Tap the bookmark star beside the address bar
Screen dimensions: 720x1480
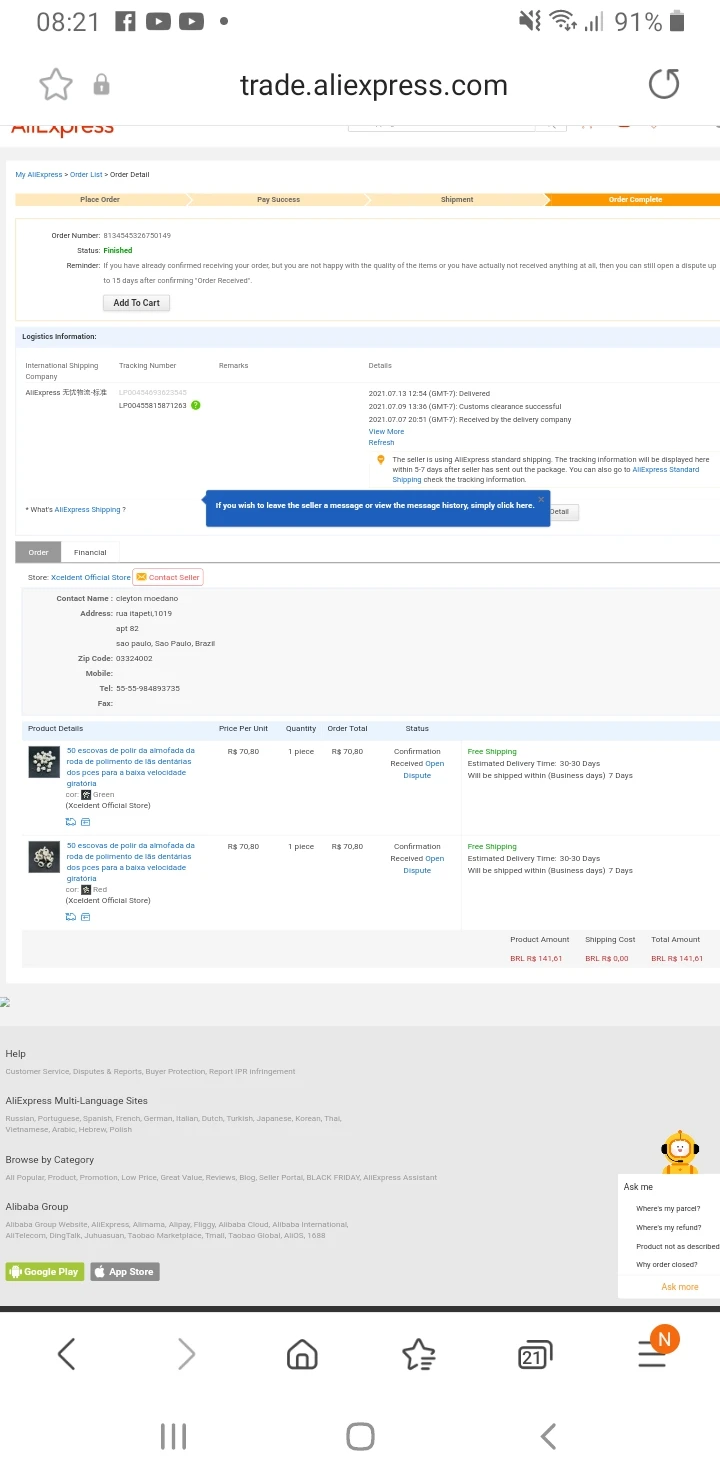pyautogui.click(x=56, y=85)
